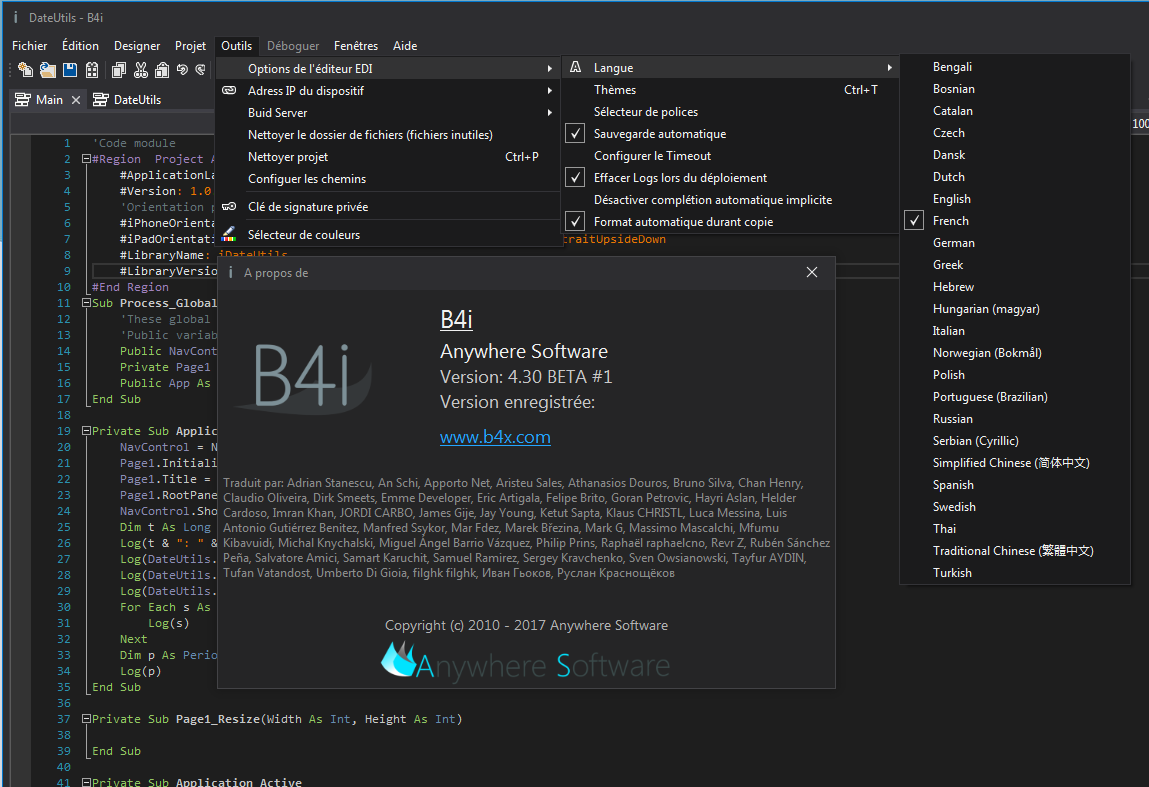Viewport: 1149px width, 787px height.
Task: Open the Fenêtres menu
Action: 356,45
